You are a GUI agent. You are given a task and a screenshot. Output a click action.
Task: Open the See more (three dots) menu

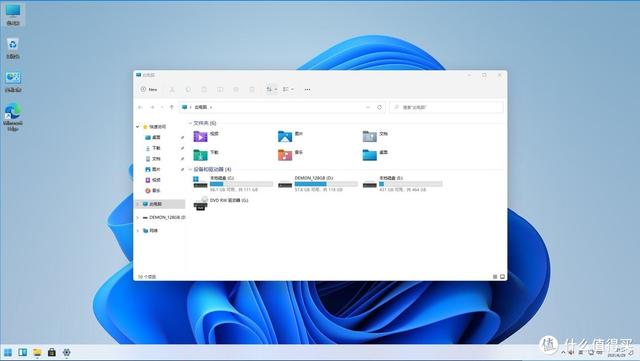(307, 89)
